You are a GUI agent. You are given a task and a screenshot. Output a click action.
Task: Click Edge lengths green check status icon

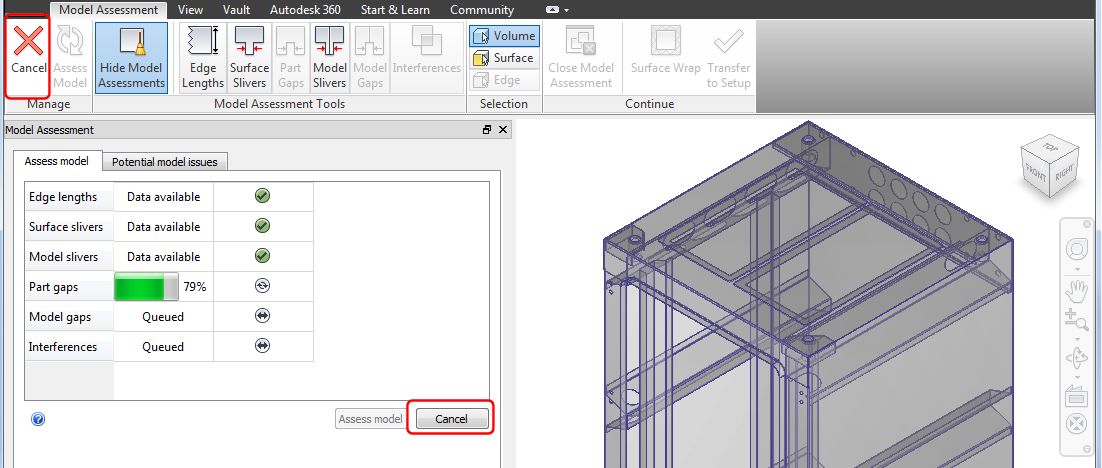262,196
